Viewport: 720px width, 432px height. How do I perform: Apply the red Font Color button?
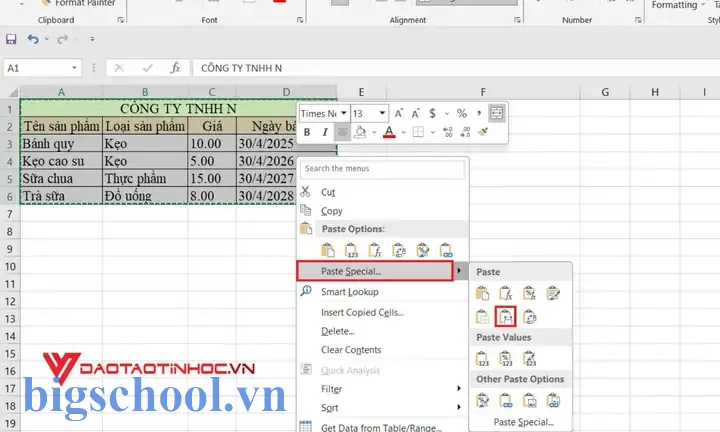tap(389, 132)
